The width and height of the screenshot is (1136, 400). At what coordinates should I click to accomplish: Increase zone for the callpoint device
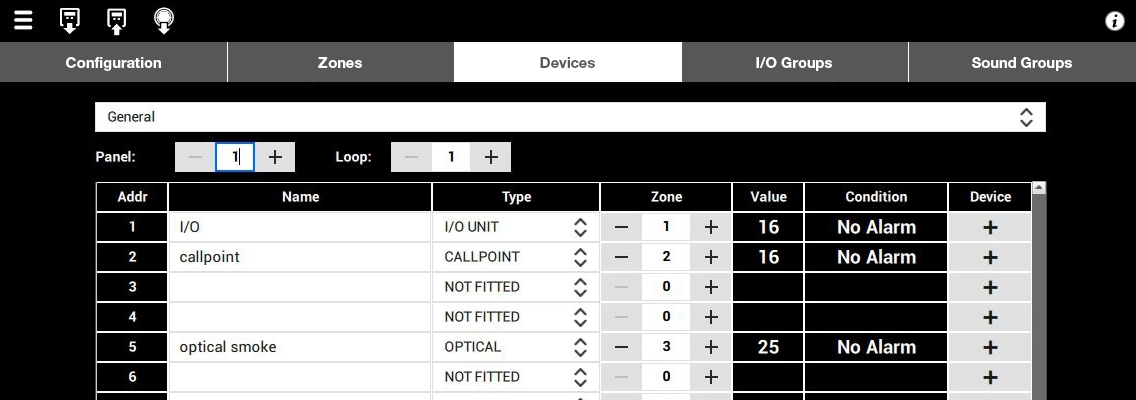point(711,257)
